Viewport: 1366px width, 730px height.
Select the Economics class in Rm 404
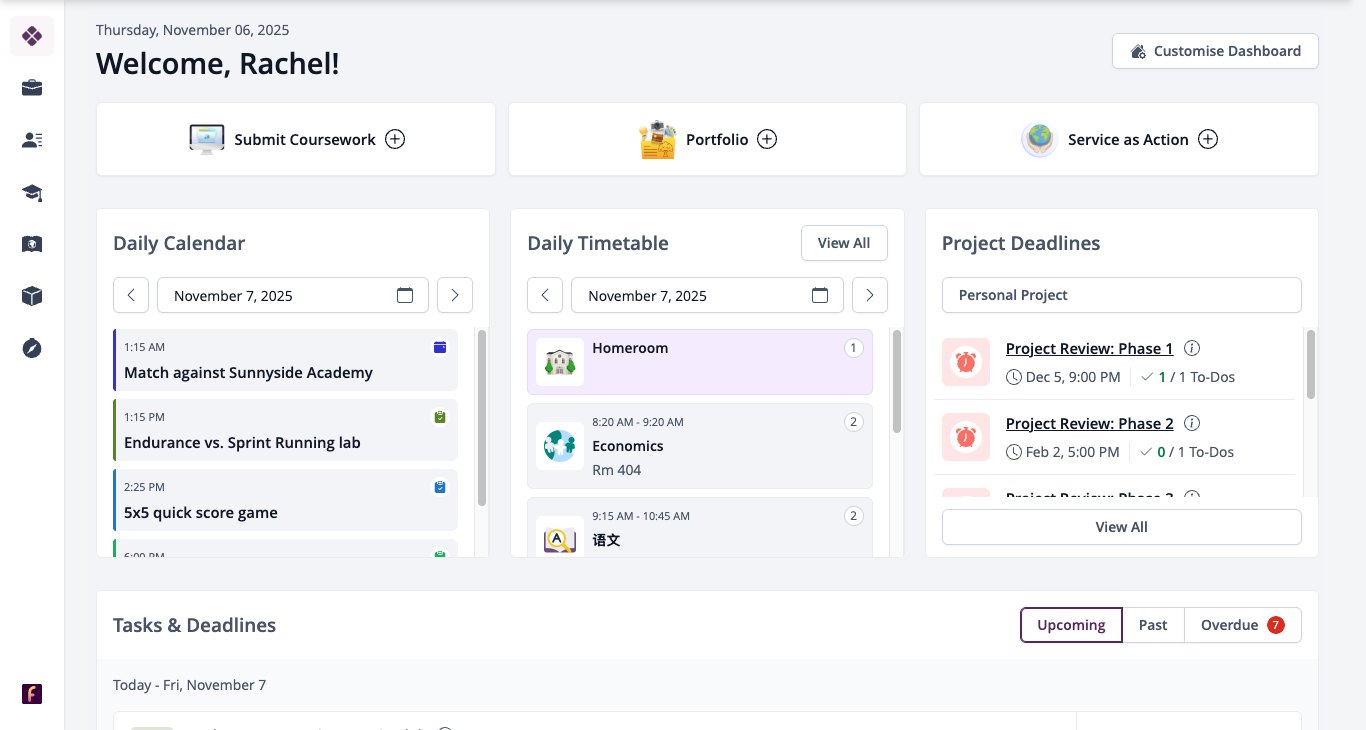click(700, 446)
